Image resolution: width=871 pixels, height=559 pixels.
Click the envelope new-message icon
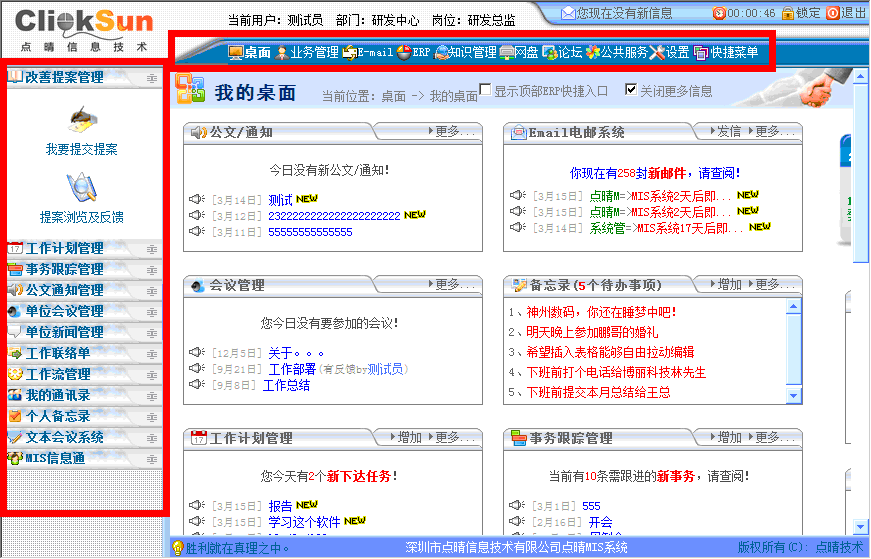pos(568,13)
